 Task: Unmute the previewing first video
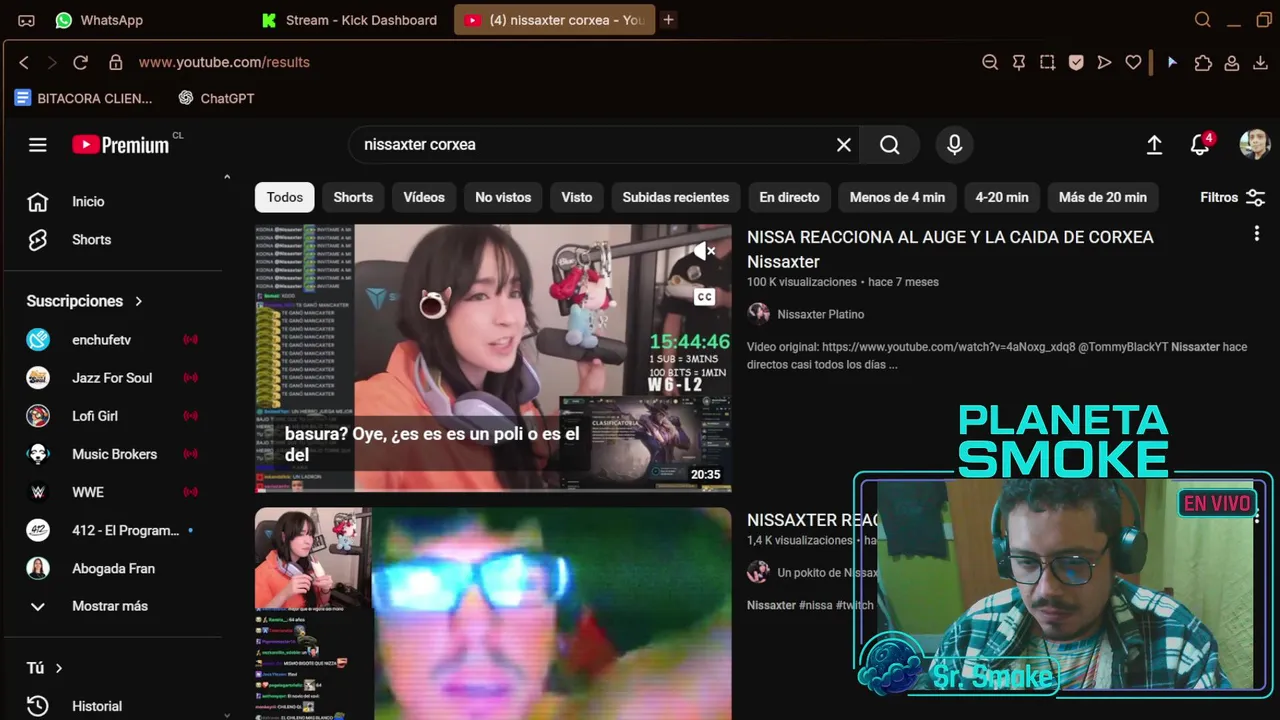pyautogui.click(x=705, y=251)
